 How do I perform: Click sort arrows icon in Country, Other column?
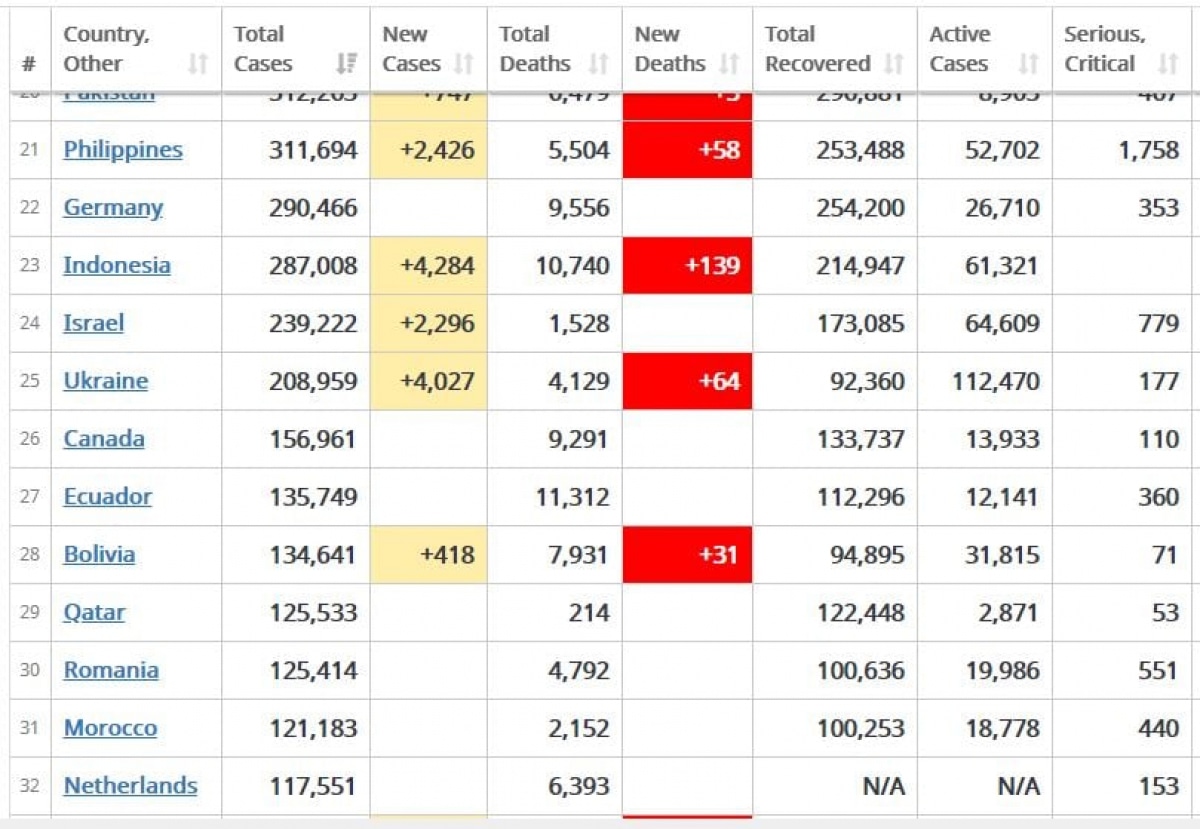[198, 64]
